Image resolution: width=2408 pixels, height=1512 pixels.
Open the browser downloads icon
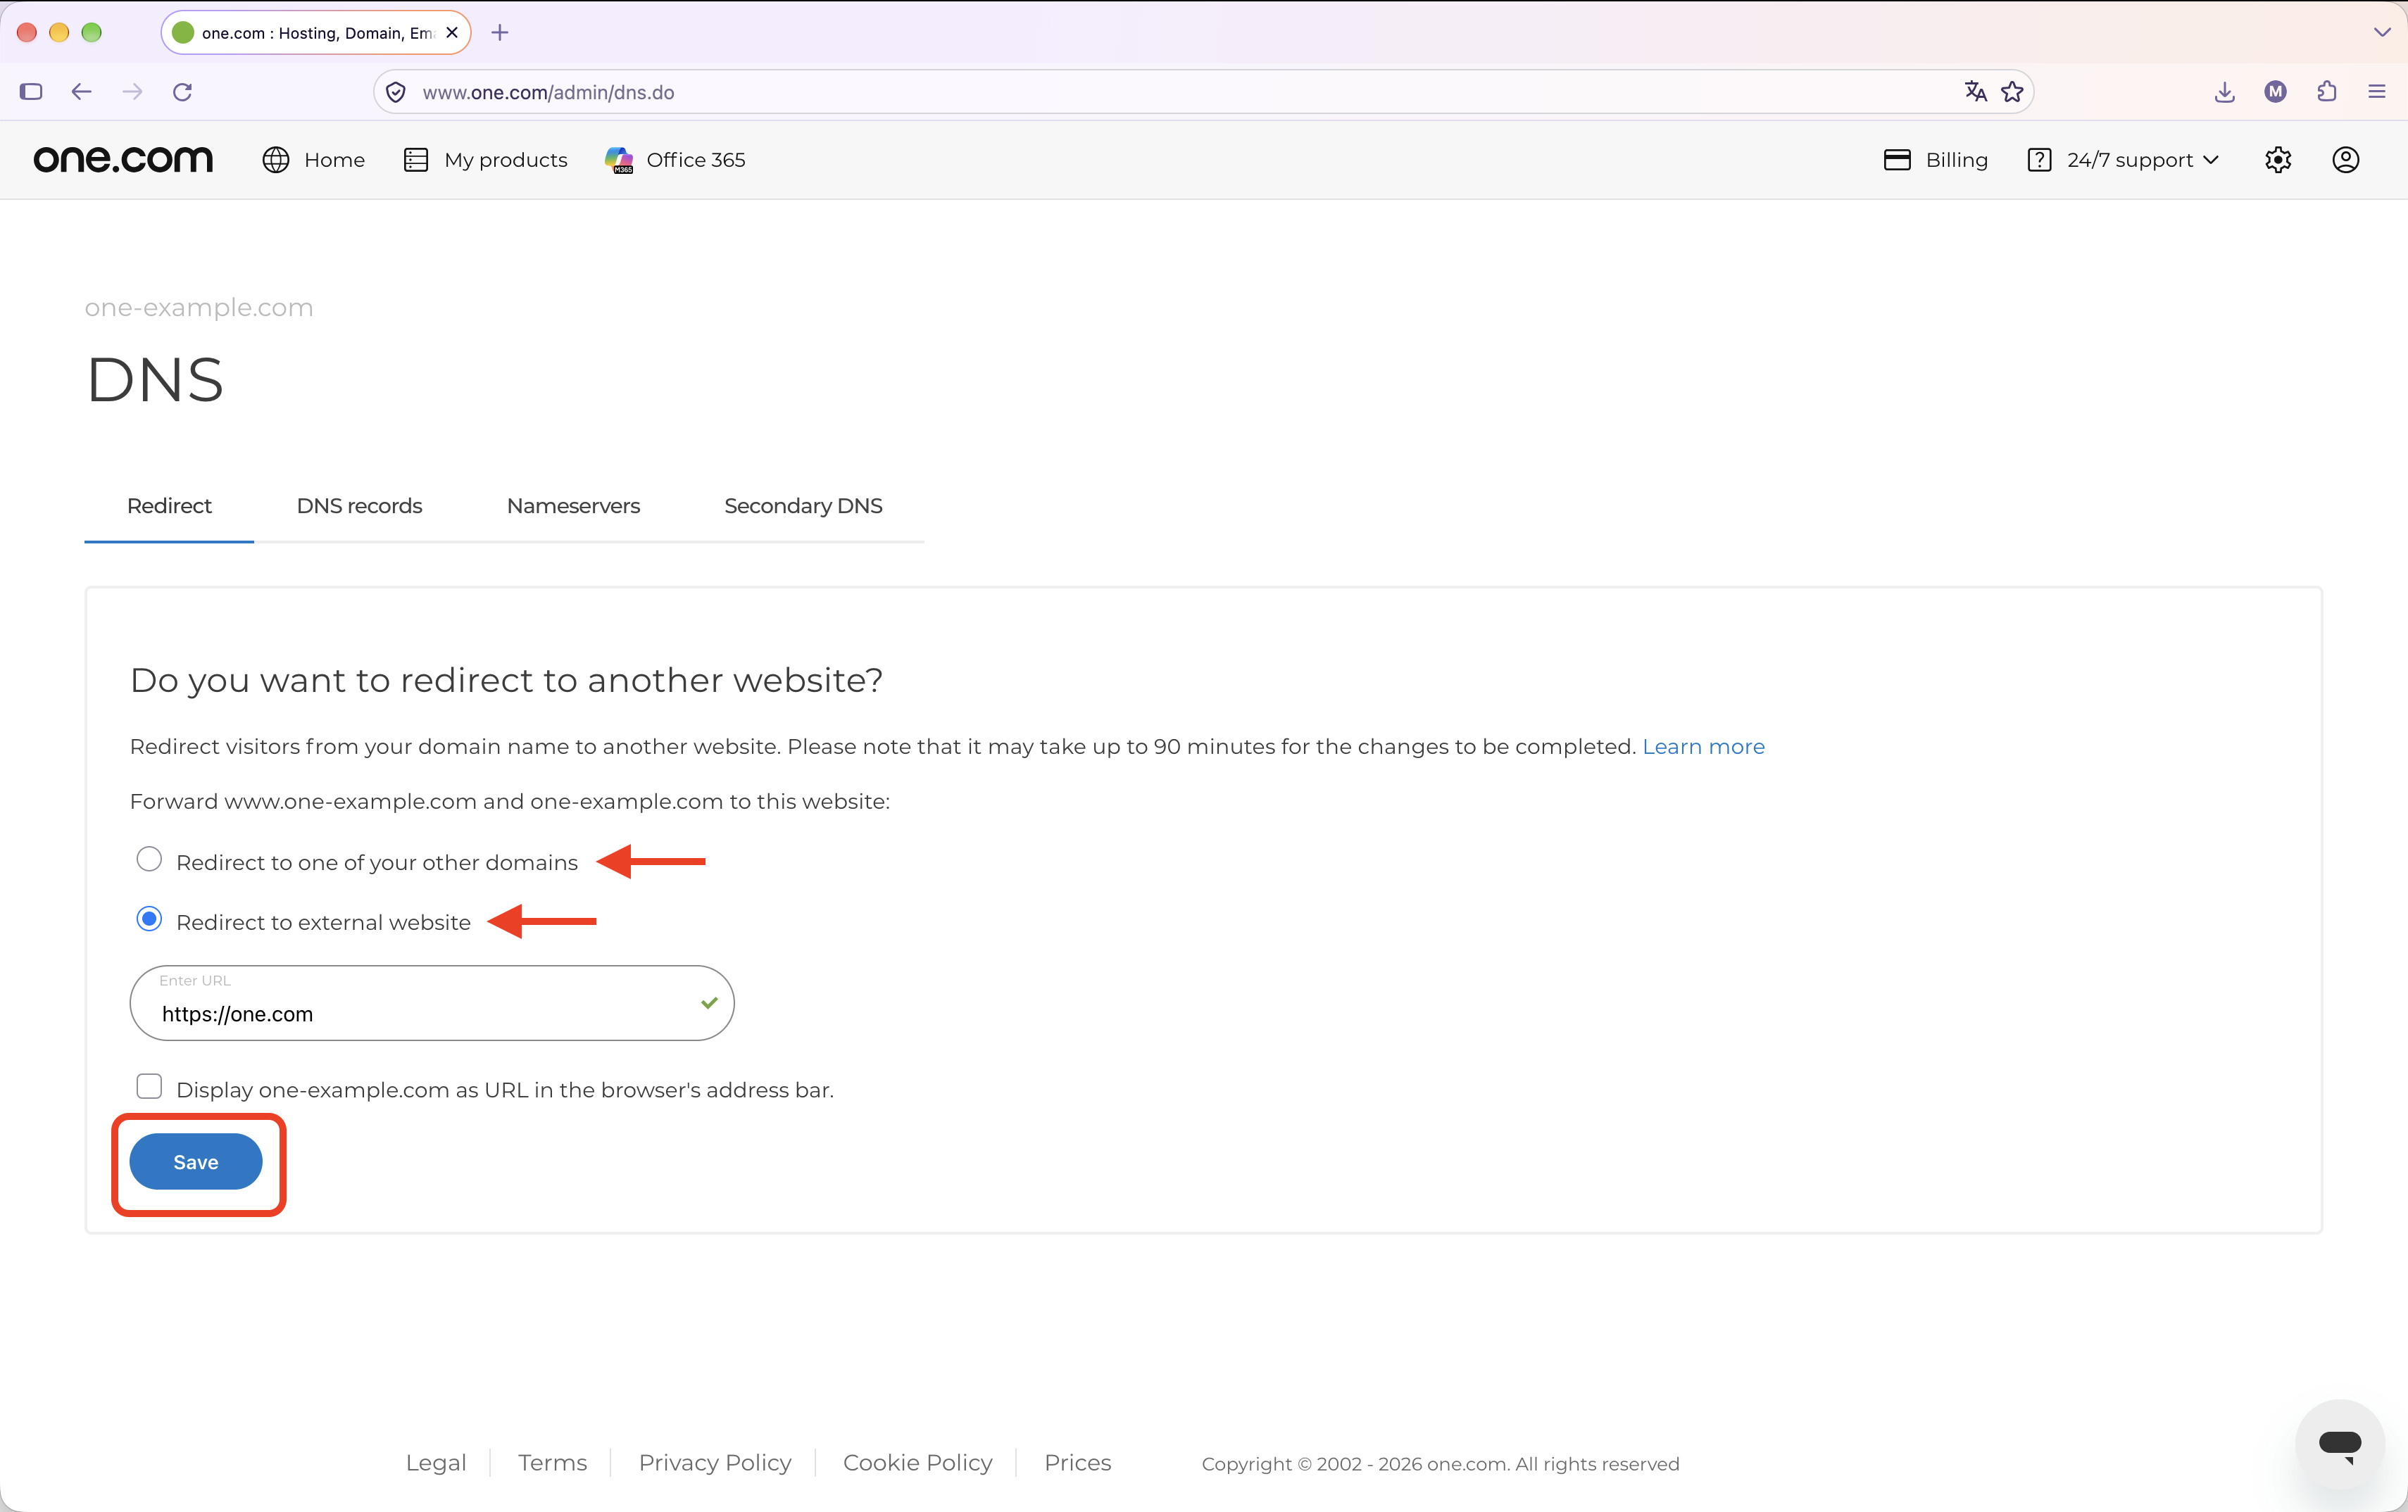click(x=2225, y=92)
